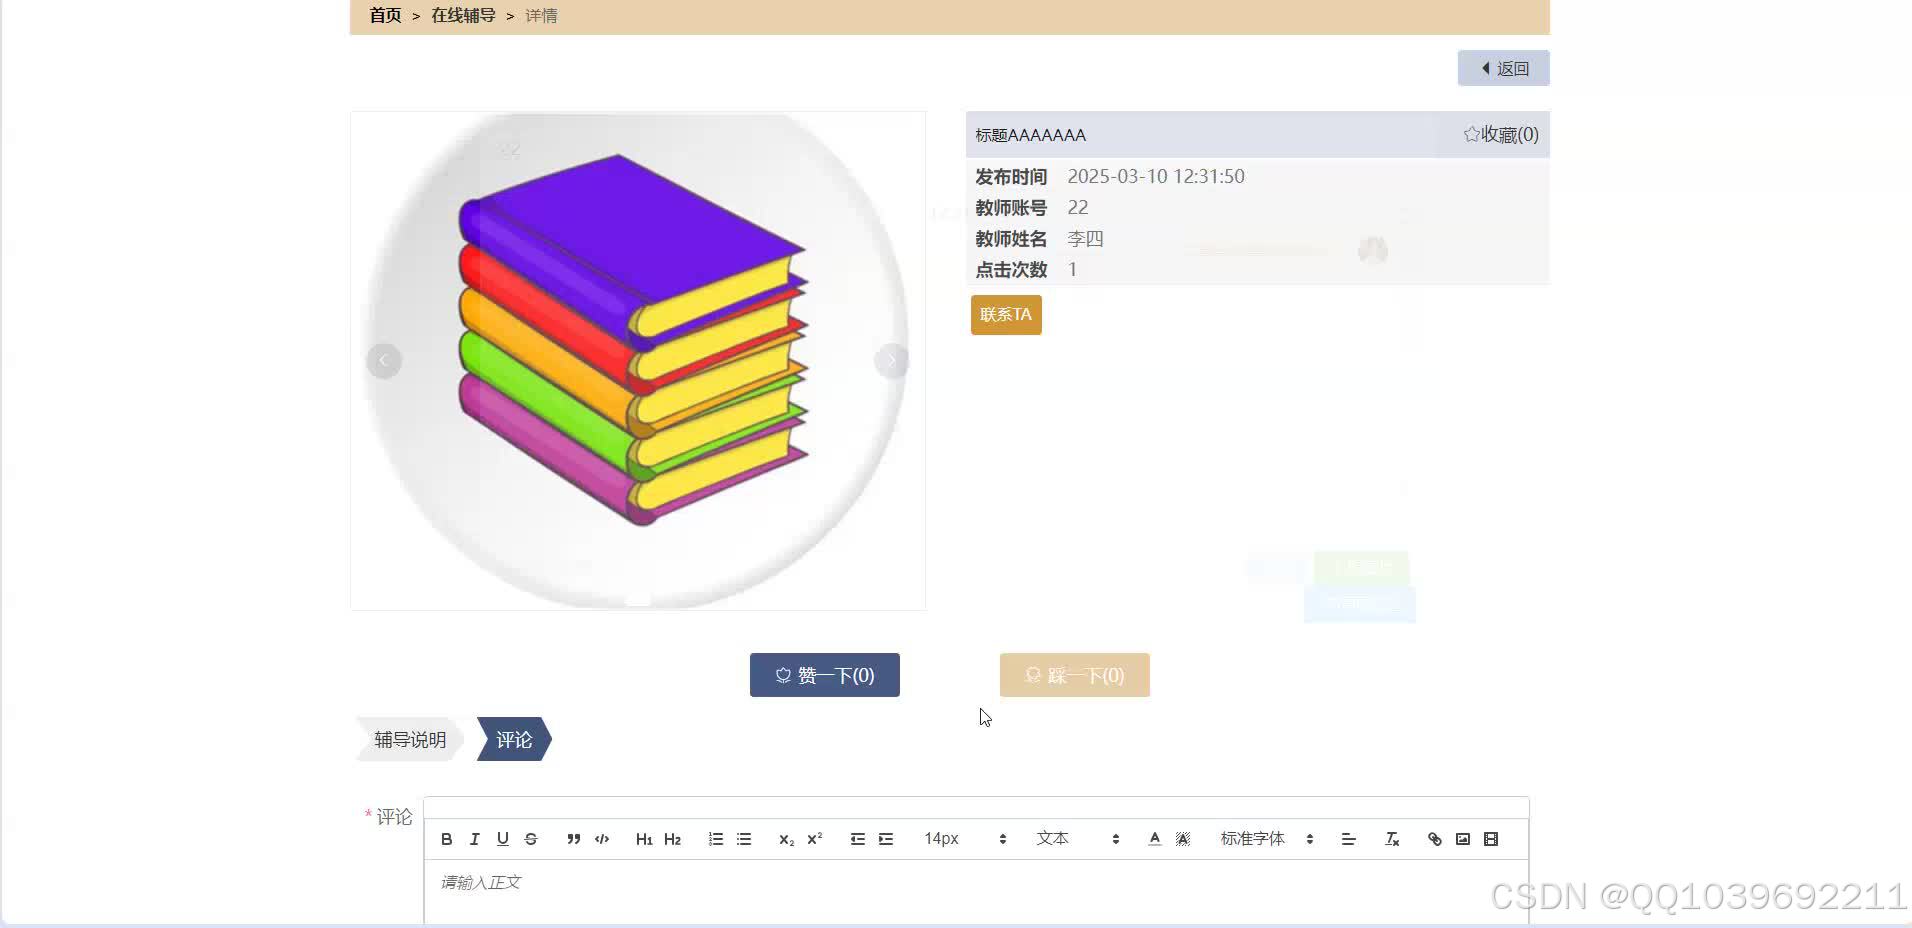Insert a blockquote in the comment
This screenshot has height=928, width=1912.
(x=574, y=839)
